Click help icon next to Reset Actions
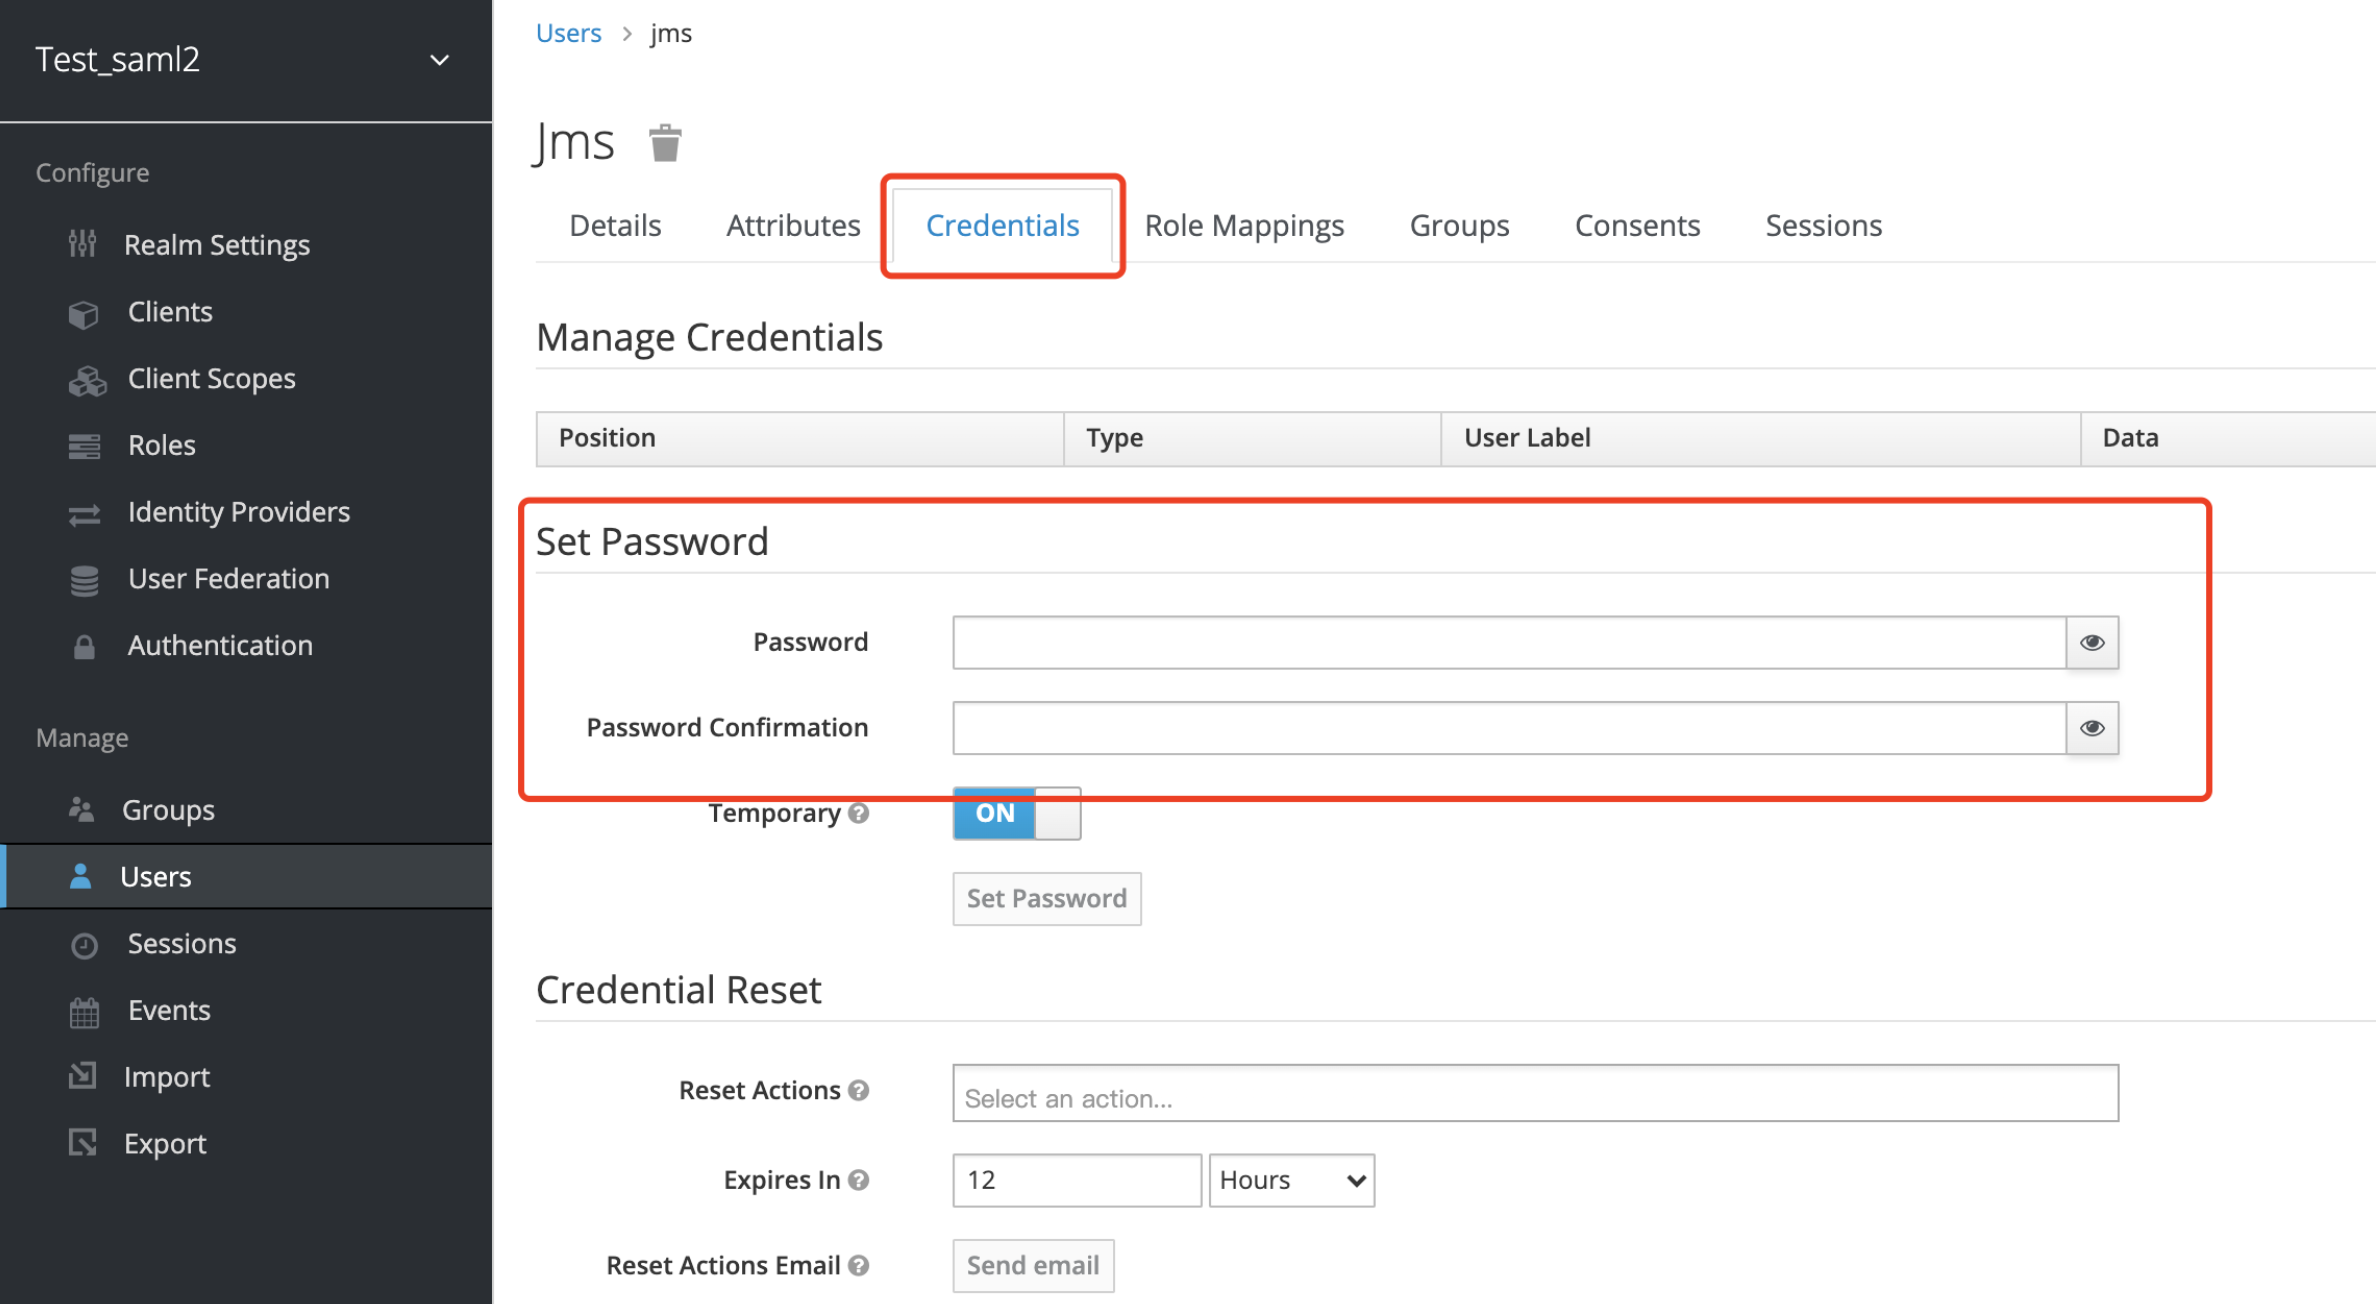Screen dimensions: 2378x1304 point(858,1090)
